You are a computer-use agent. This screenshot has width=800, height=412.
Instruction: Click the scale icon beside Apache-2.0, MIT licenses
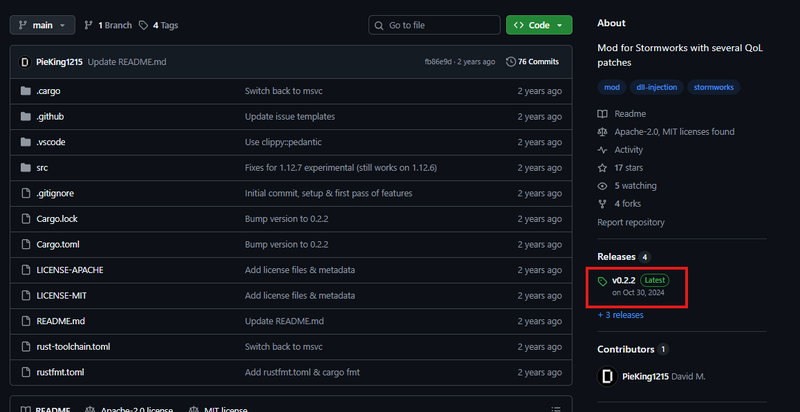(x=603, y=132)
